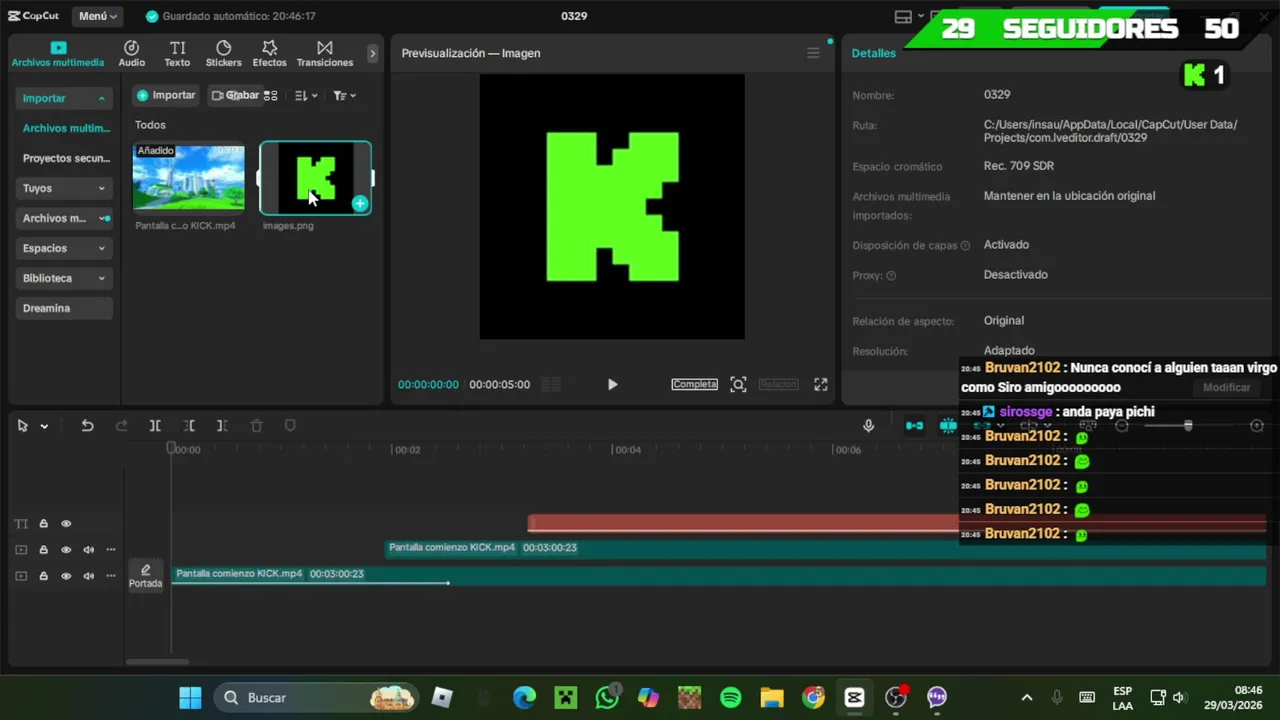This screenshot has height=720, width=1280.
Task: Redo the last action
Action: click(x=121, y=426)
